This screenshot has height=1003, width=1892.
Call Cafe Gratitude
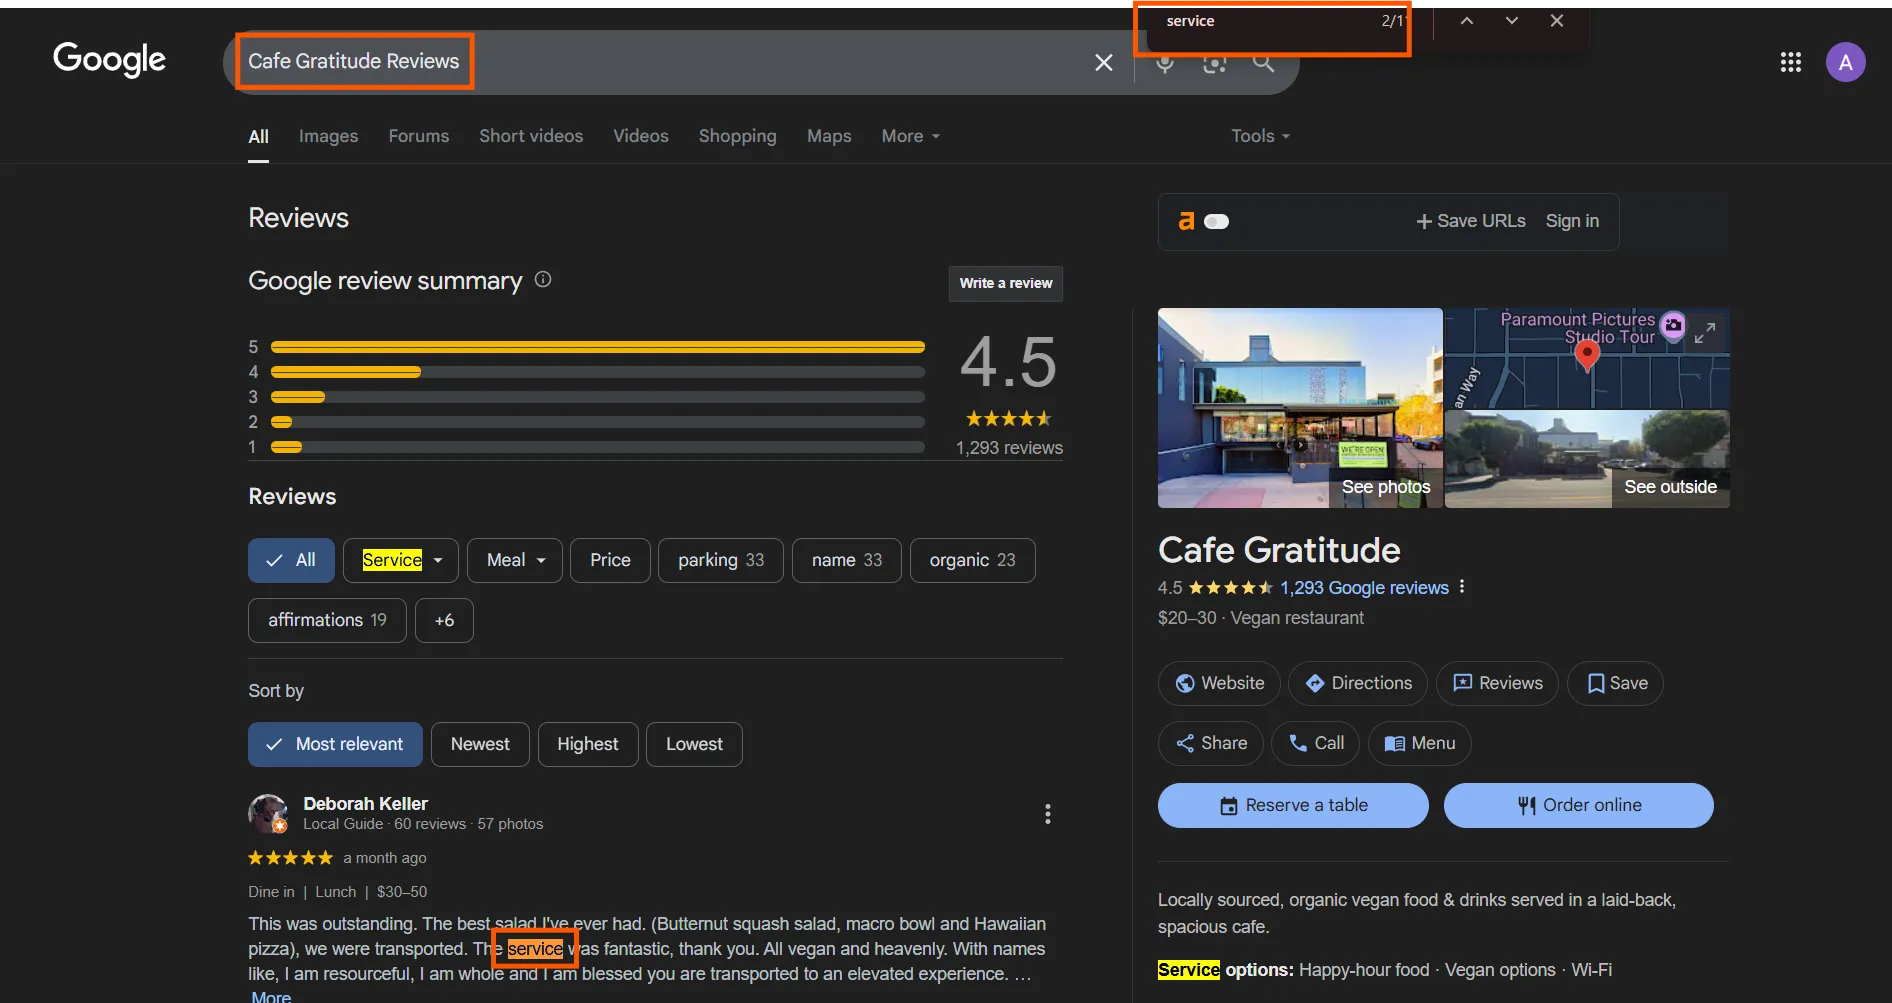click(1316, 743)
